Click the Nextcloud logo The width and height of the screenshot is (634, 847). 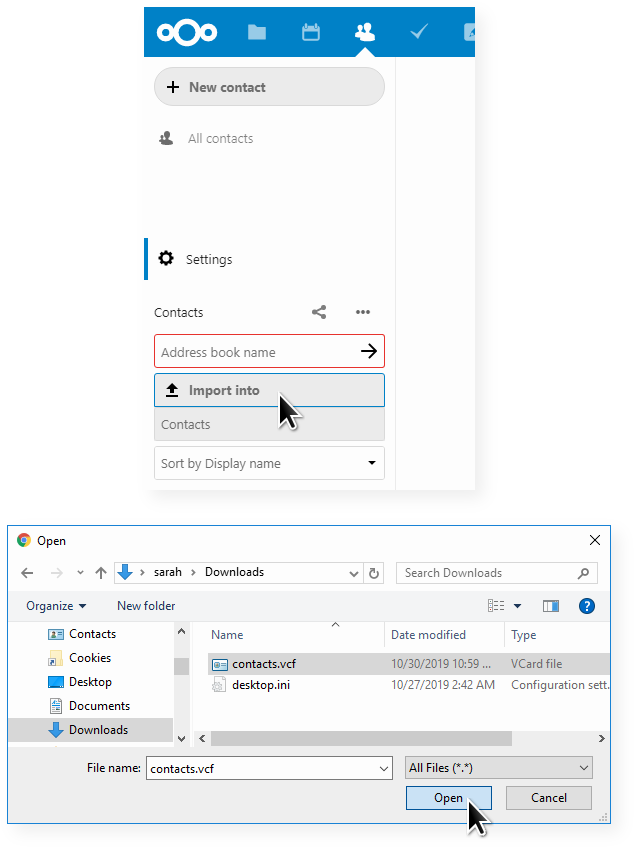click(x=187, y=32)
